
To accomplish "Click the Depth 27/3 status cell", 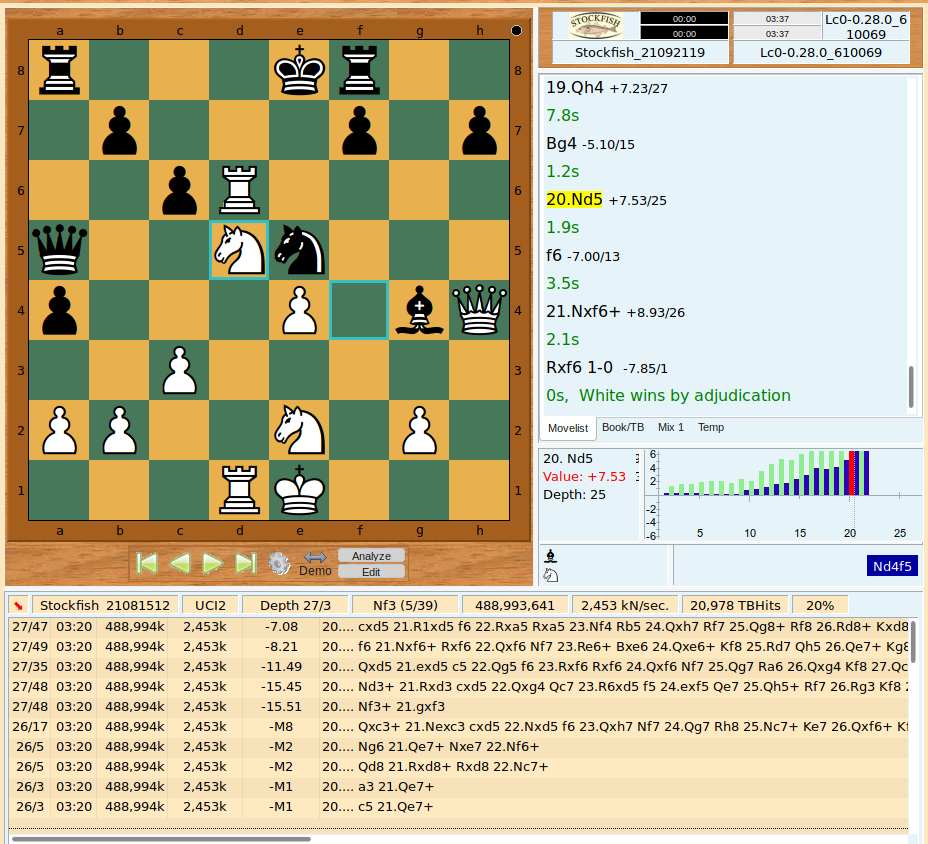I will (x=295, y=605).
